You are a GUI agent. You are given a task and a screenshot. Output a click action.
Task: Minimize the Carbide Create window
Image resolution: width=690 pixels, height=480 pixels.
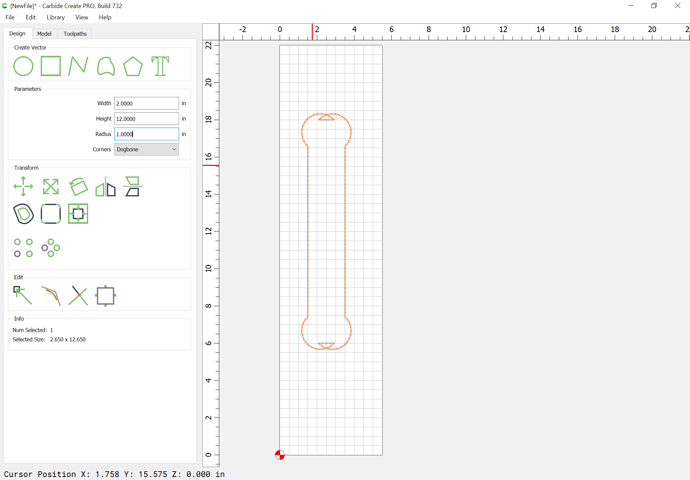[631, 6]
